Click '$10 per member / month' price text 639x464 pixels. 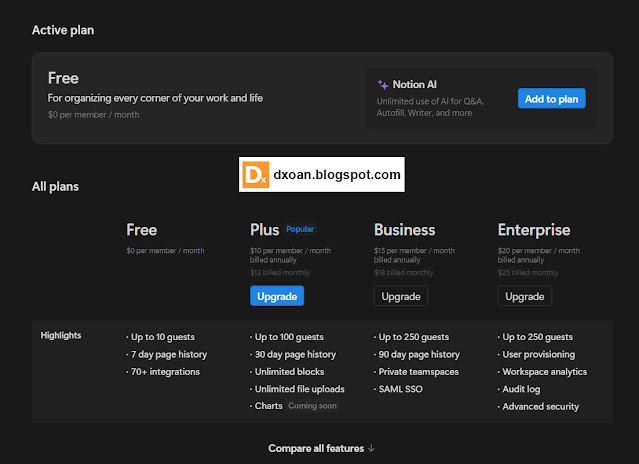click(x=291, y=251)
